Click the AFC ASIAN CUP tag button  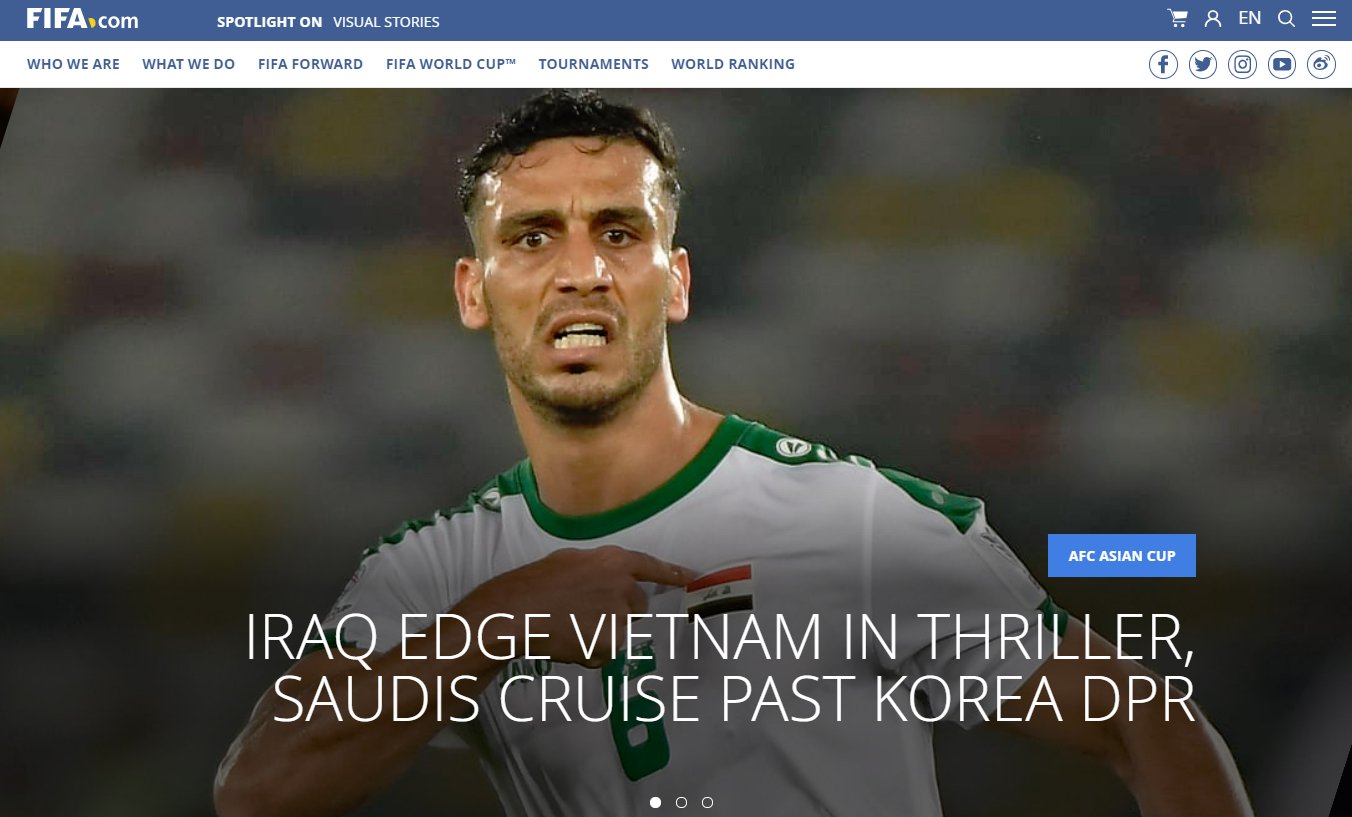[1122, 556]
